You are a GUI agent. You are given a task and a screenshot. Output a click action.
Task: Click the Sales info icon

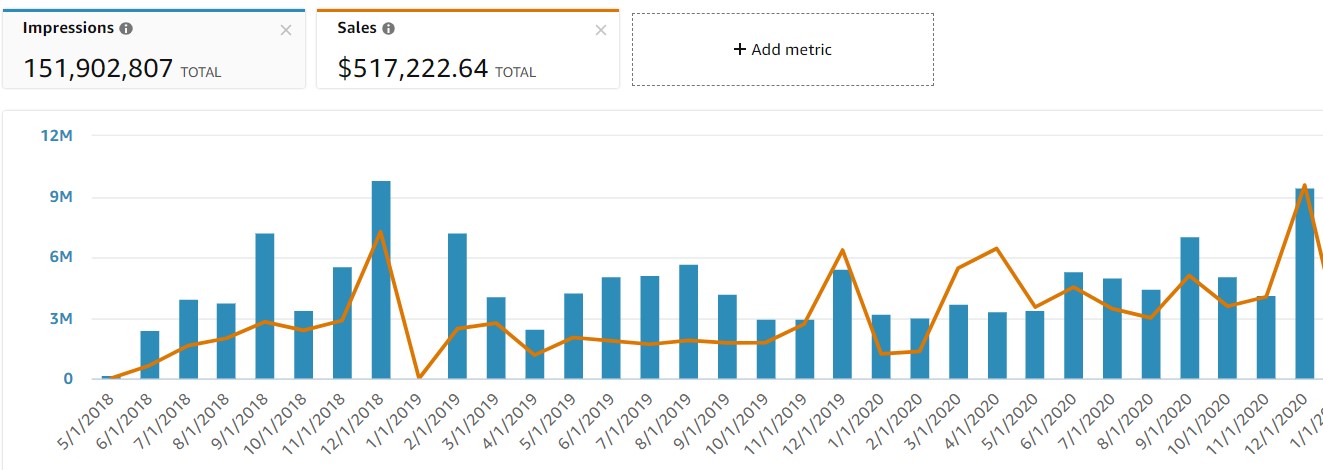click(x=388, y=29)
